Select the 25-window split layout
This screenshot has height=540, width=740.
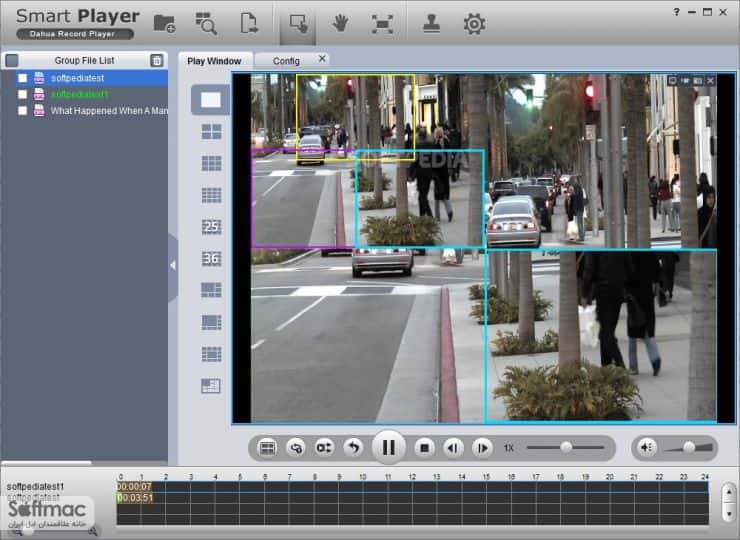(211, 227)
